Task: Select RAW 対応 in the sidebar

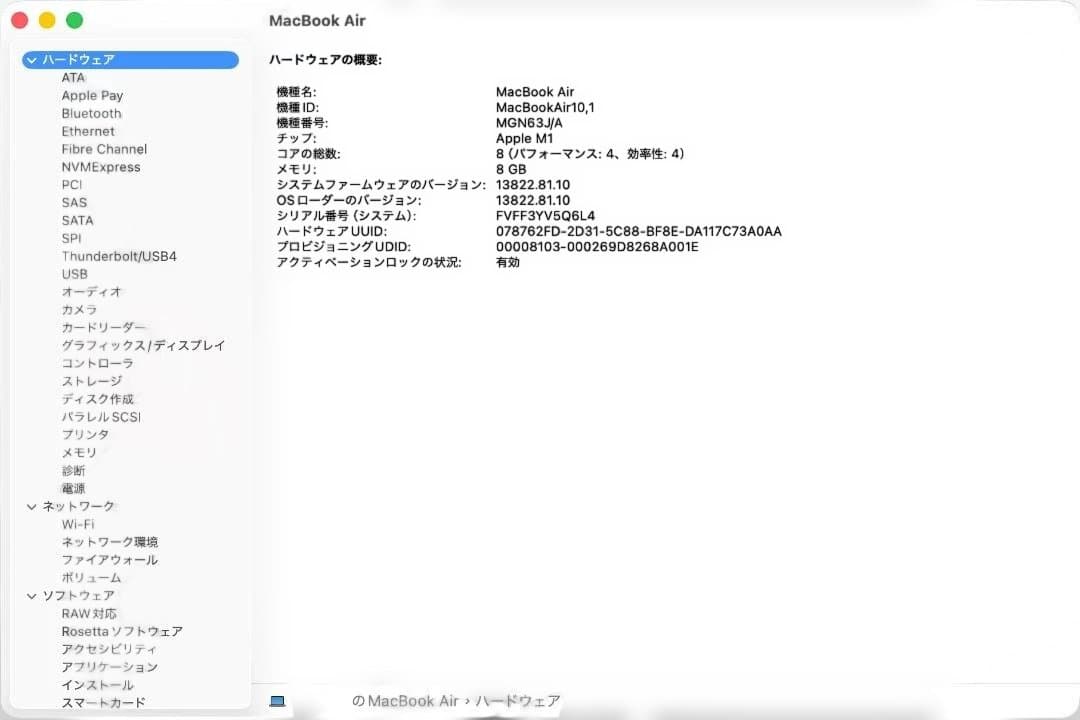Action: click(89, 614)
